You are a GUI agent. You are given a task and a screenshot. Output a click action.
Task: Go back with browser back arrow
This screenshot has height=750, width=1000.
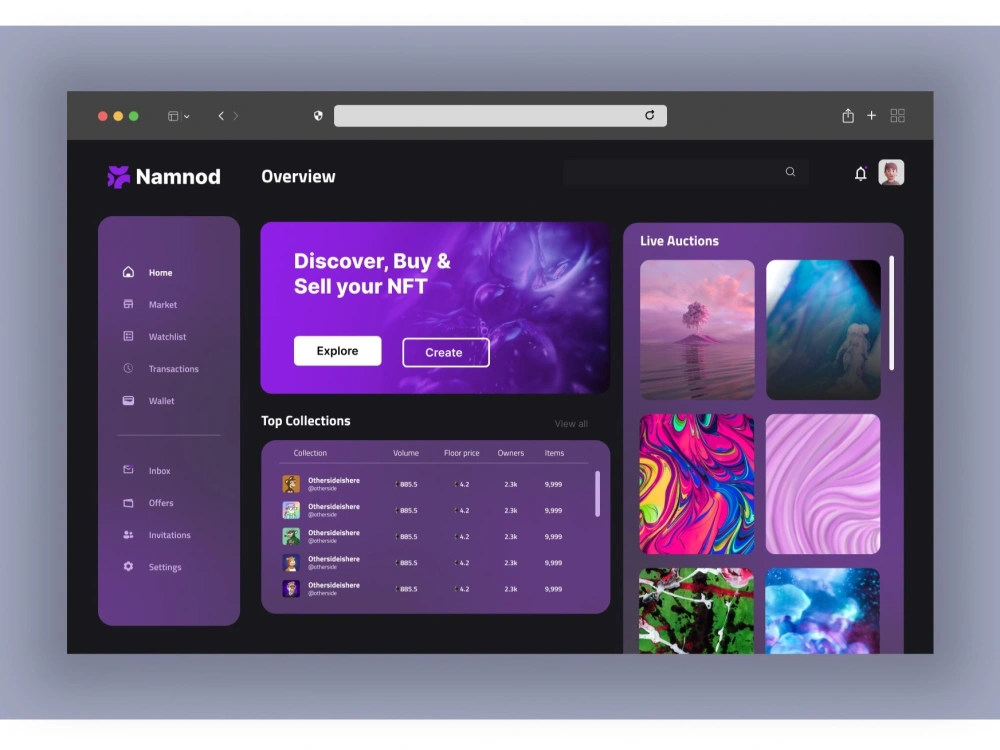(x=221, y=115)
